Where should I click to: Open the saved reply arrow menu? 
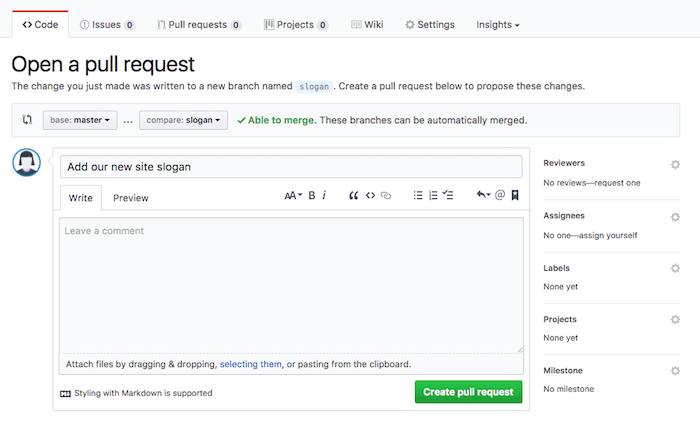click(x=483, y=195)
